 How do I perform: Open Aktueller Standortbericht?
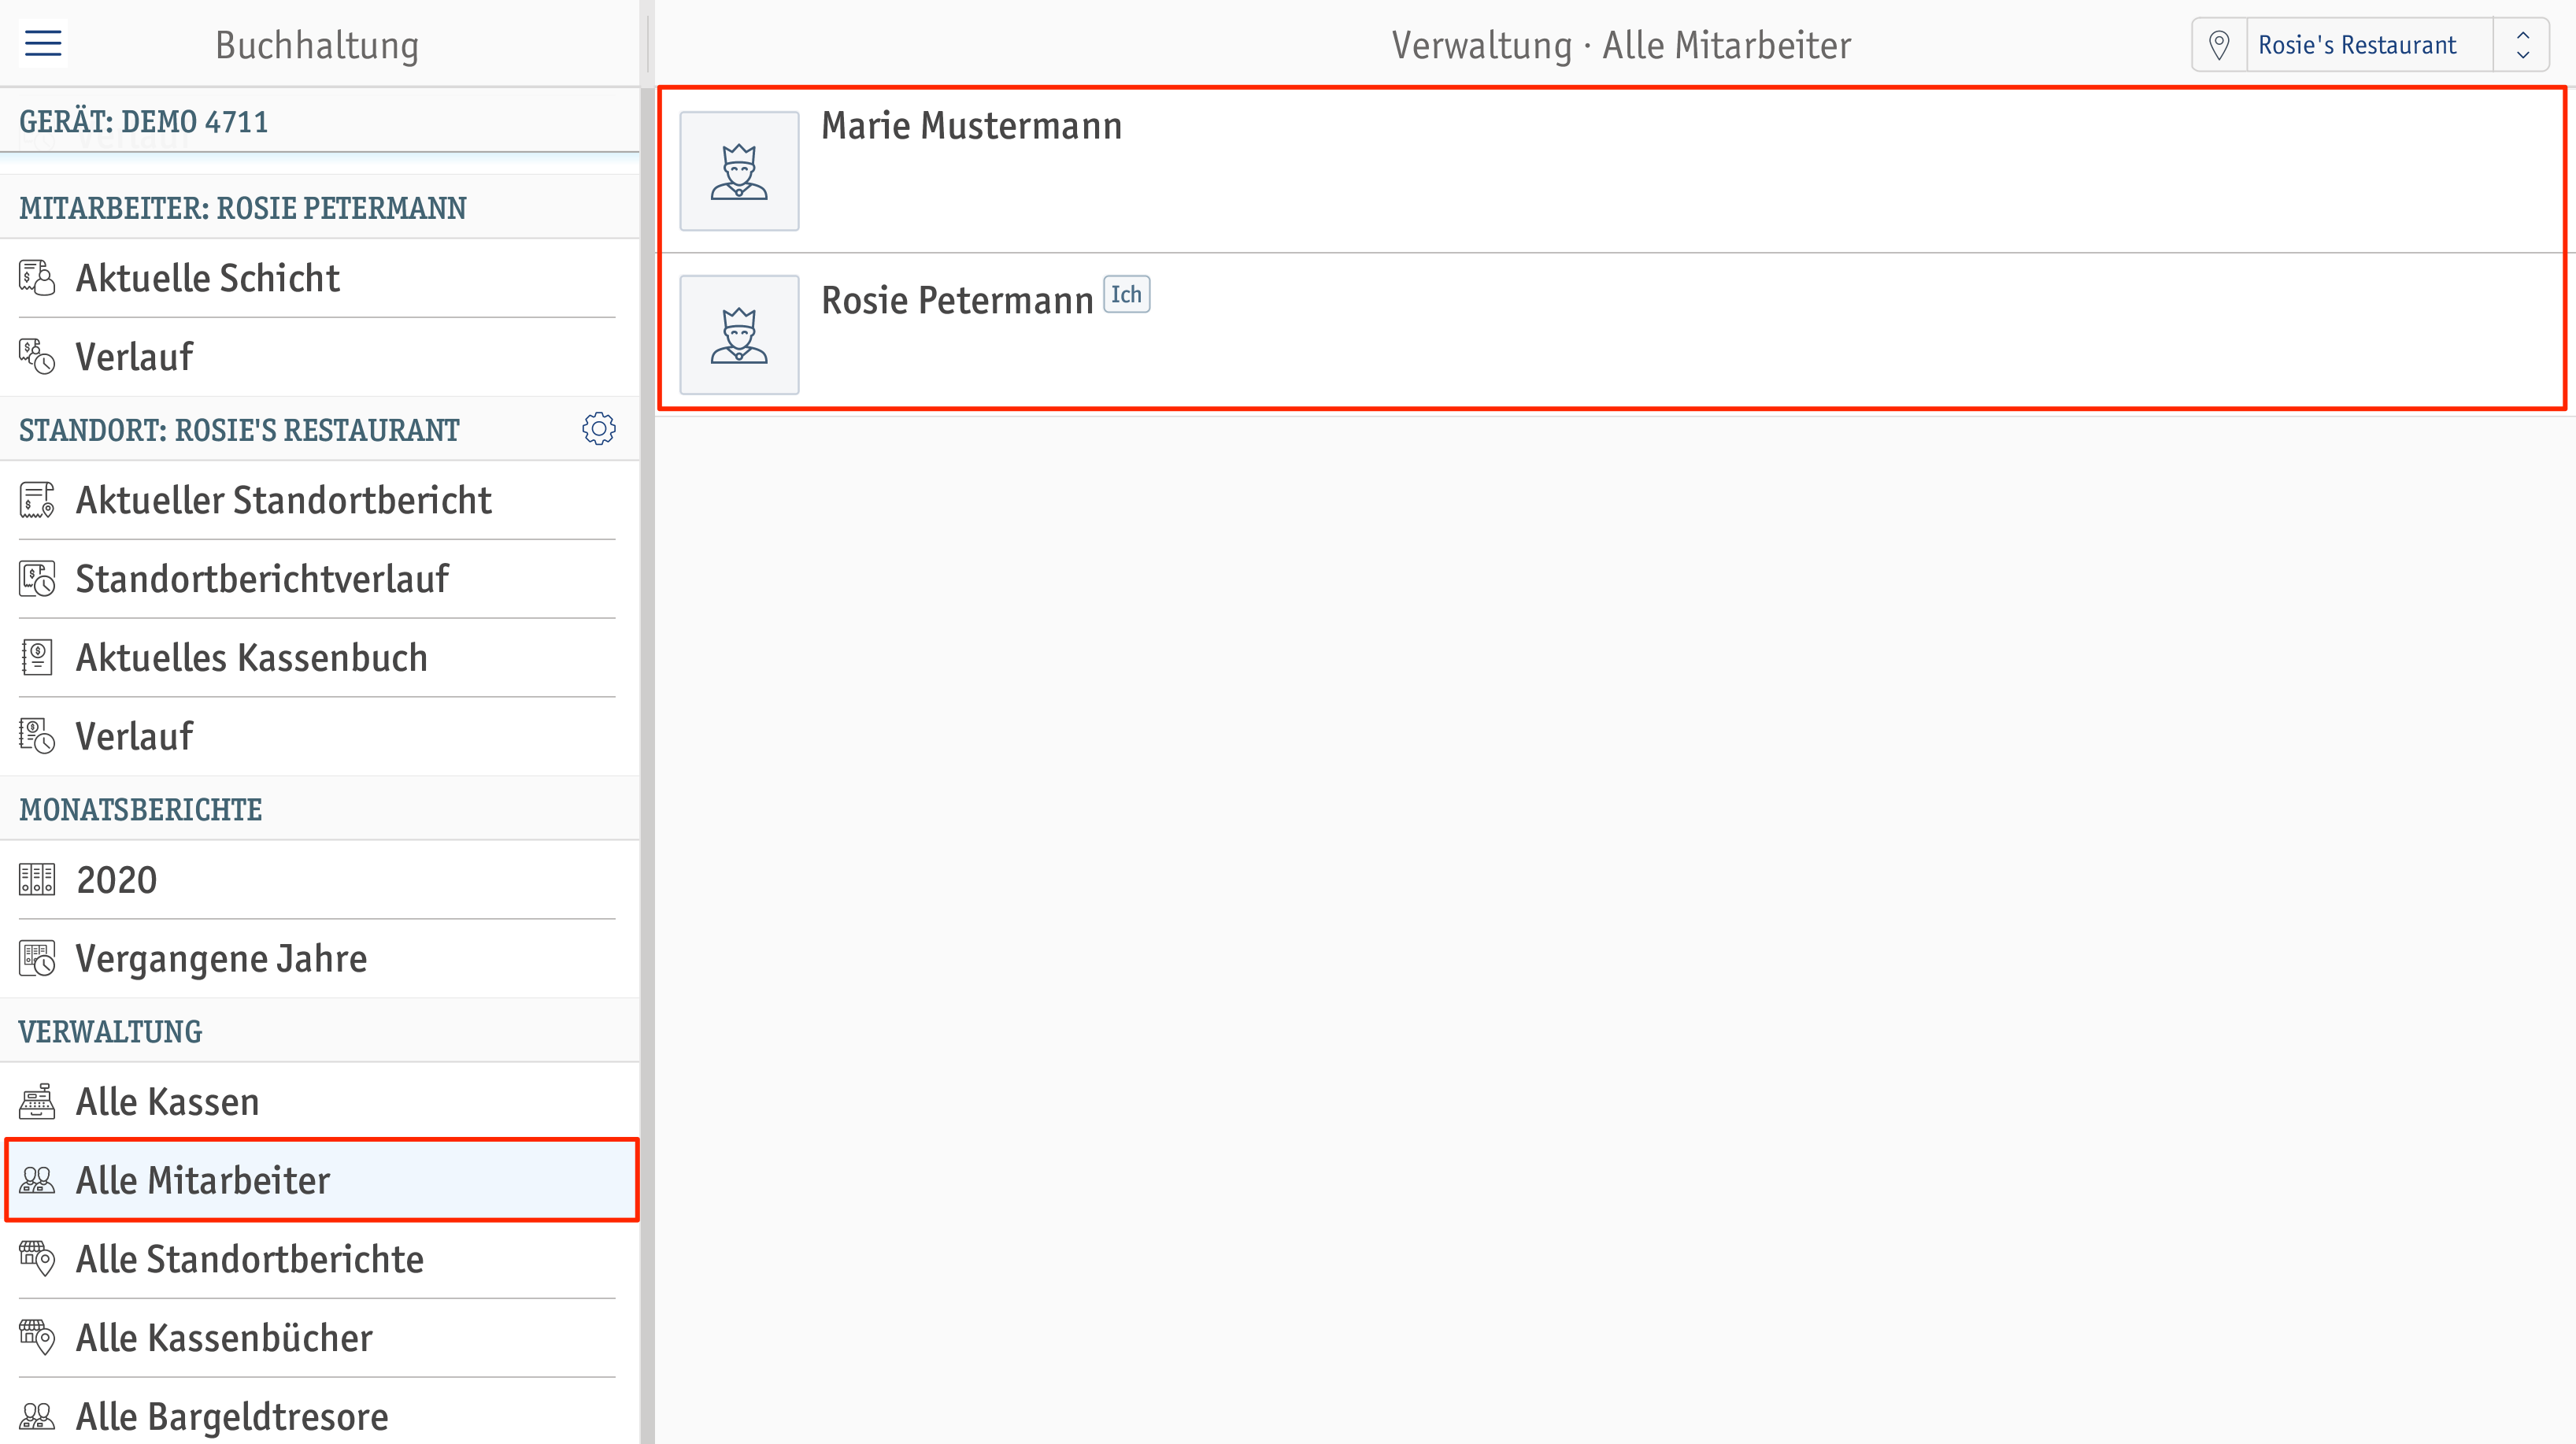[318, 500]
